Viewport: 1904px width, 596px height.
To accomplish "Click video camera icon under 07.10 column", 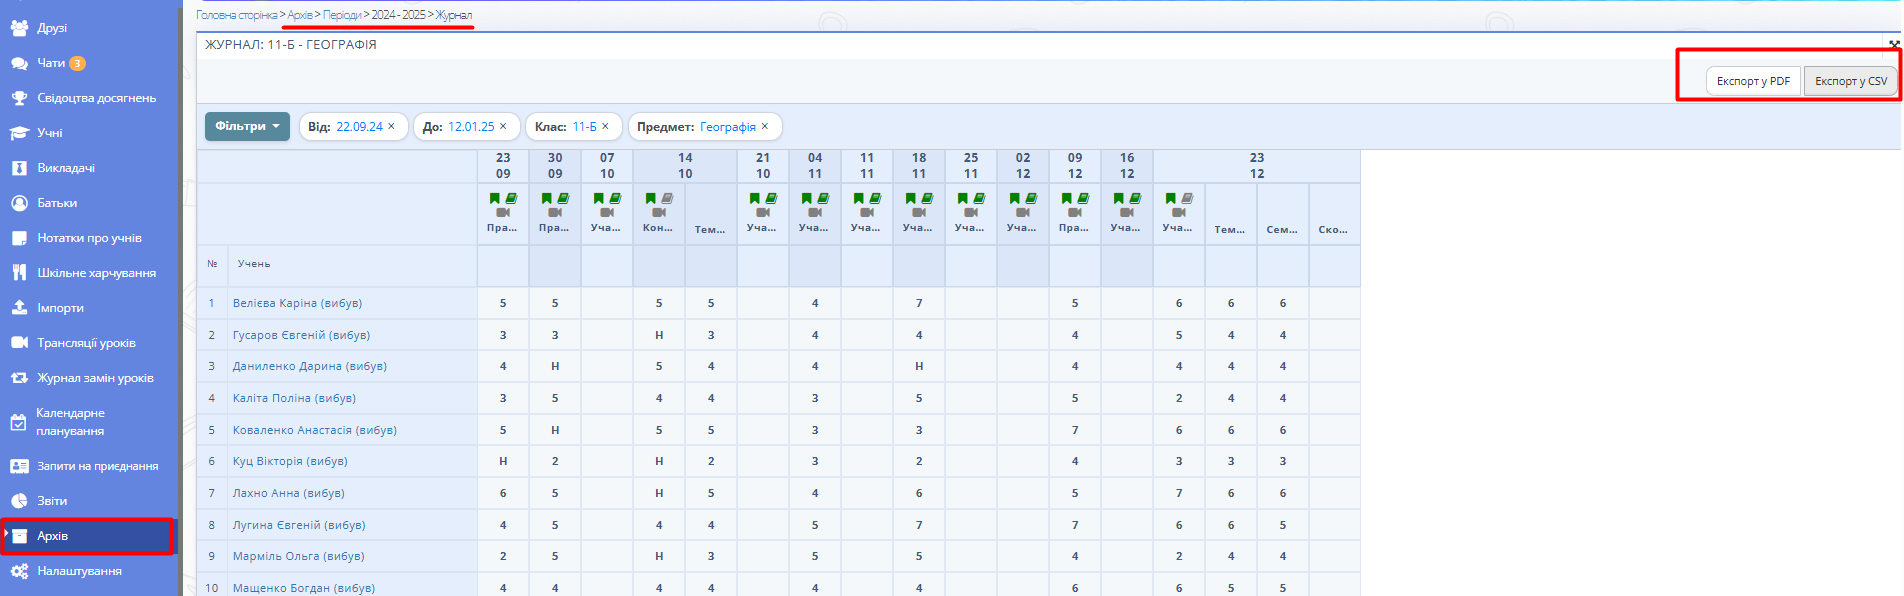I will [x=607, y=212].
